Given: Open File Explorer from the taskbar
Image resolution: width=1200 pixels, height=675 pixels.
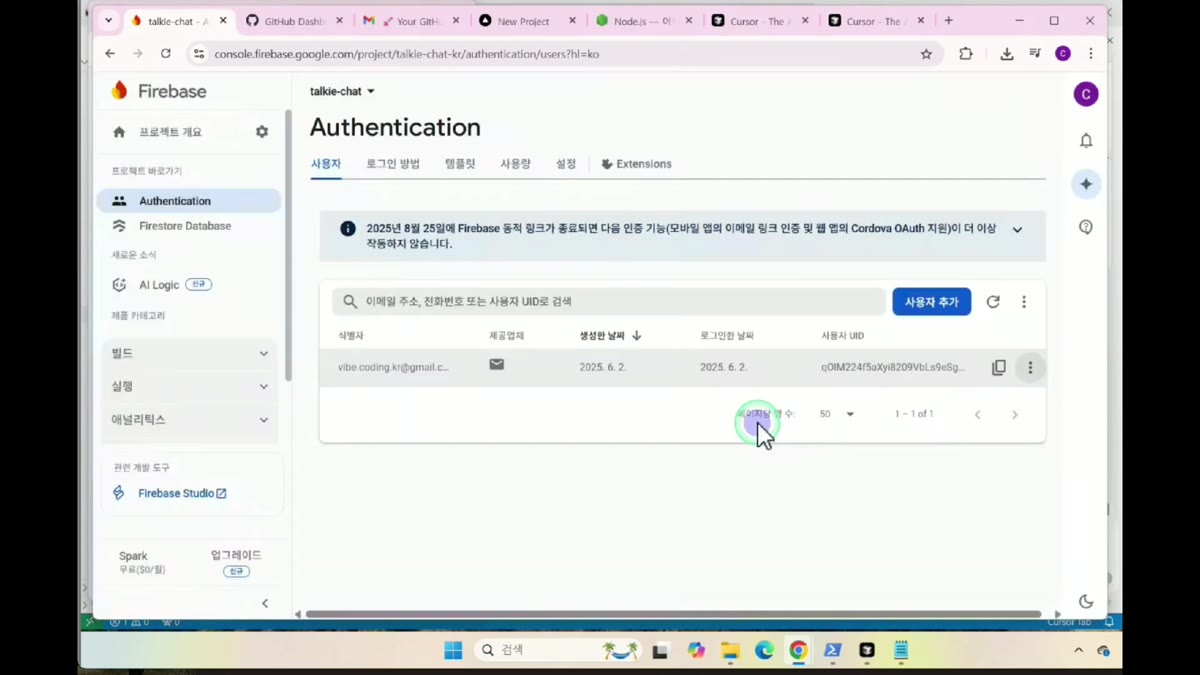Looking at the screenshot, I should click(x=730, y=651).
